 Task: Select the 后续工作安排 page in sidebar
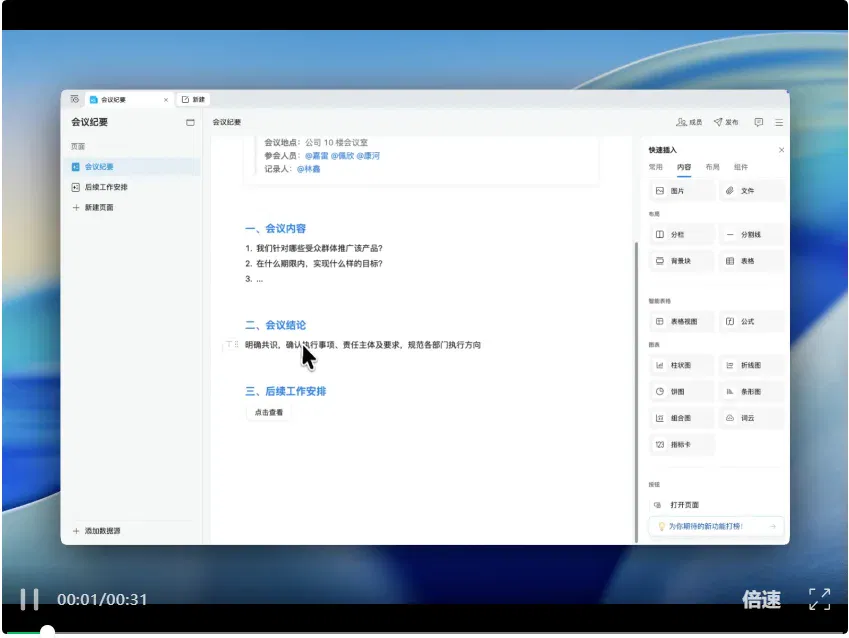131,187
